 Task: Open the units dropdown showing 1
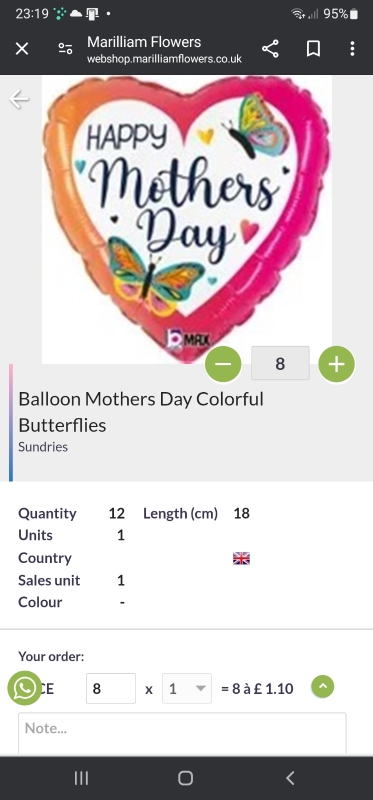[187, 689]
